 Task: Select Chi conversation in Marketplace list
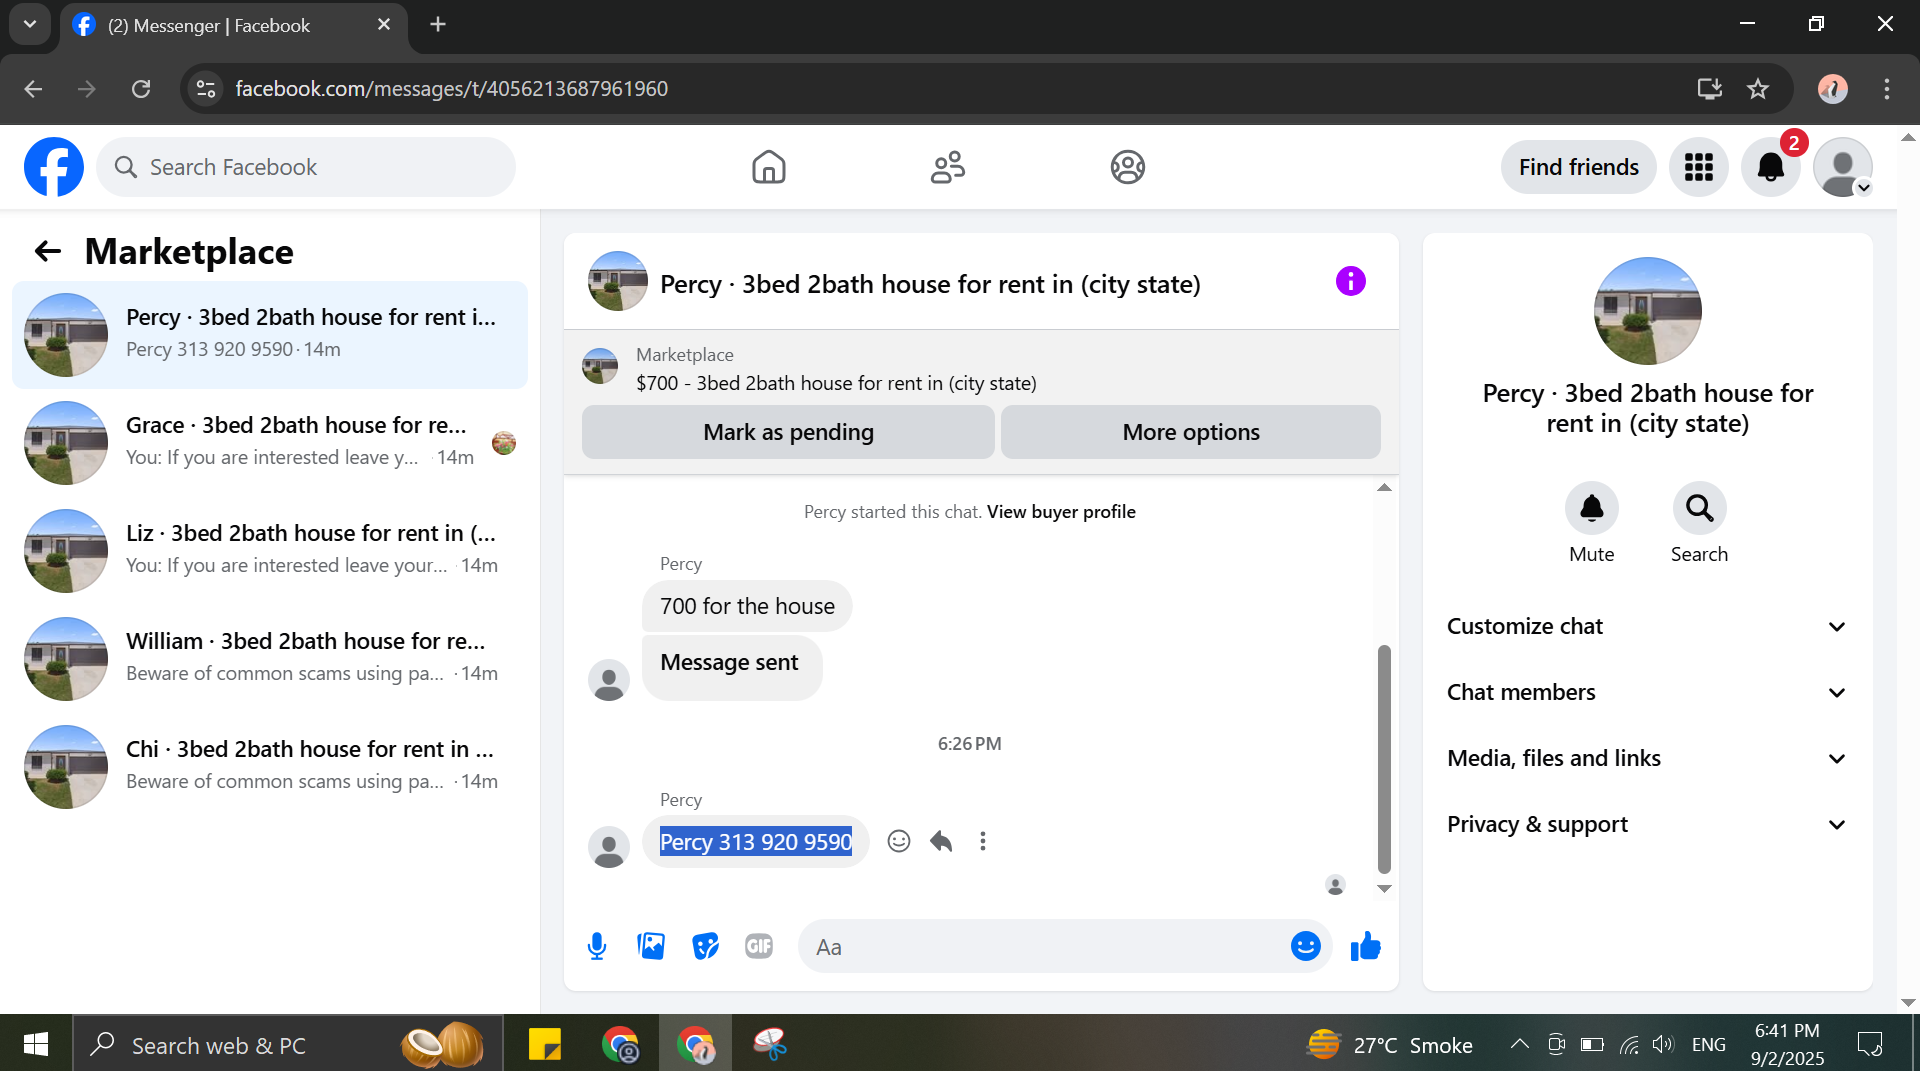click(x=270, y=766)
